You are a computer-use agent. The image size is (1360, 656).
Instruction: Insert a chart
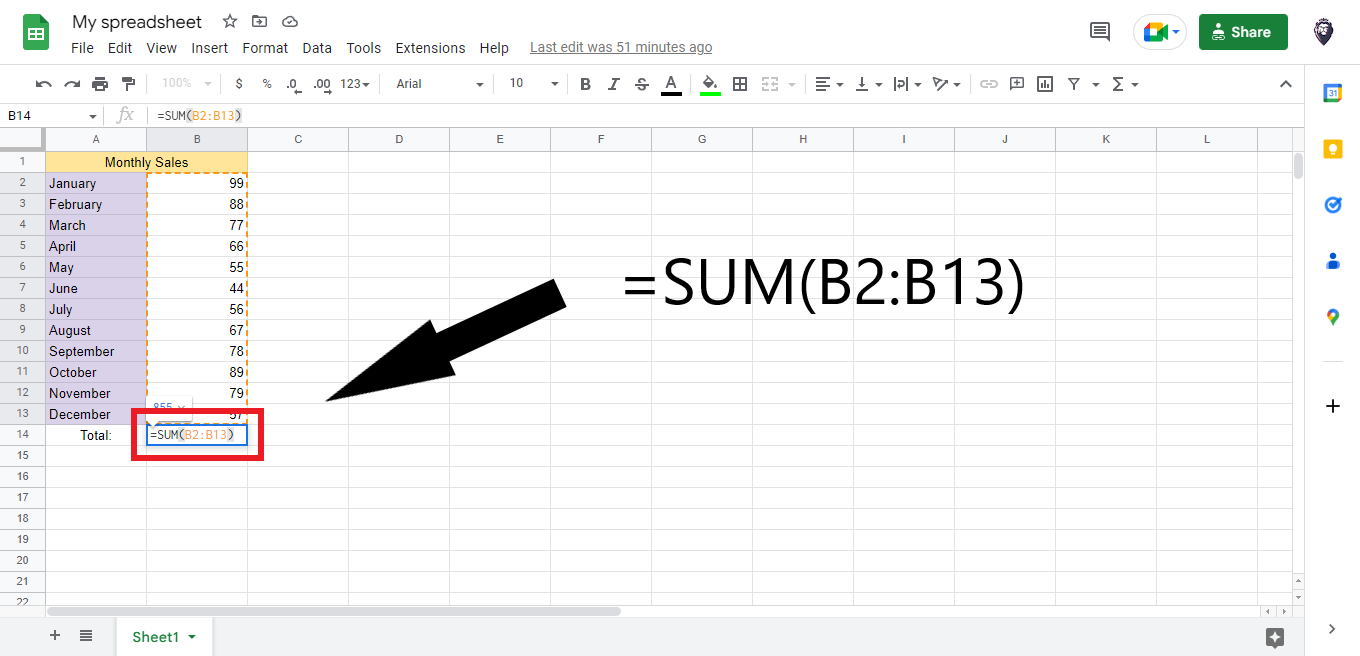coord(1045,84)
